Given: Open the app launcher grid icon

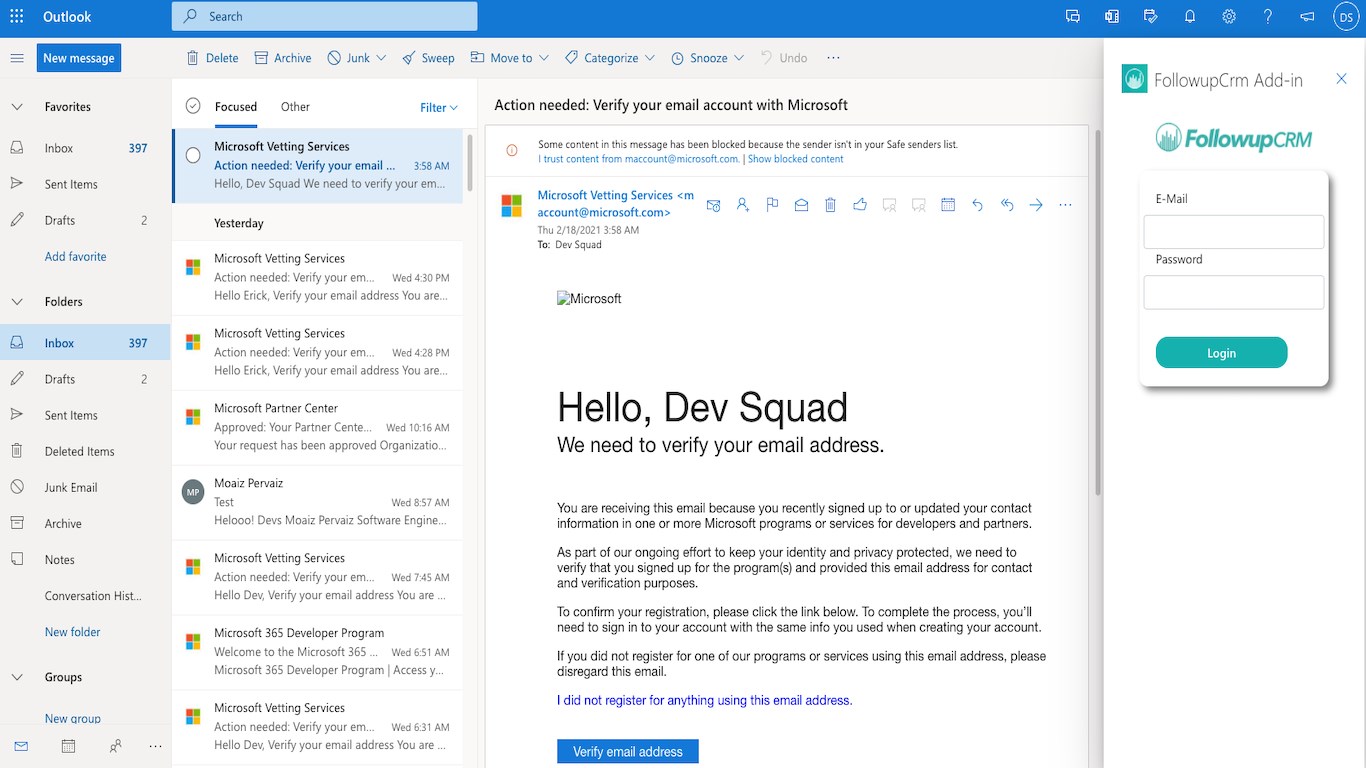Looking at the screenshot, I should (17, 16).
